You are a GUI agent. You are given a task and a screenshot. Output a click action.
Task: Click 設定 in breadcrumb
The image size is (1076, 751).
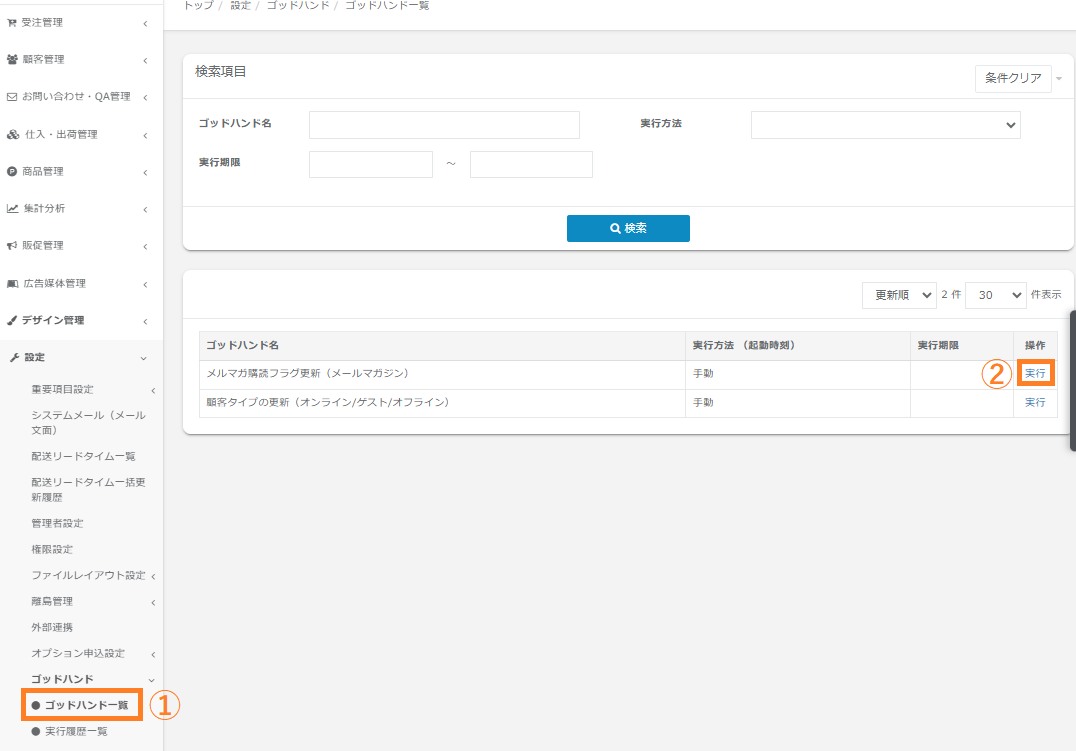(x=240, y=5)
